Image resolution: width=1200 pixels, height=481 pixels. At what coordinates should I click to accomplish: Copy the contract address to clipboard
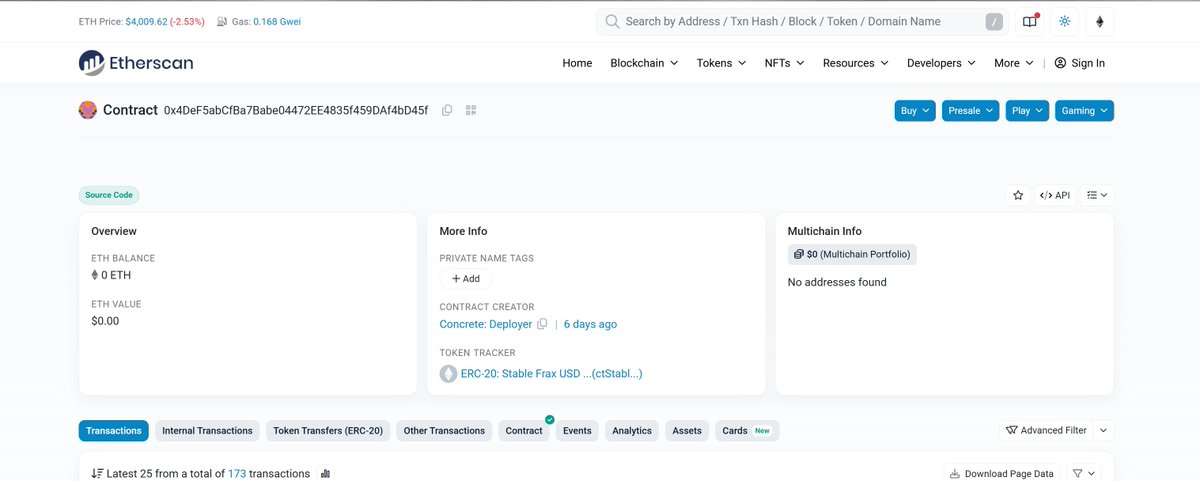[447, 110]
